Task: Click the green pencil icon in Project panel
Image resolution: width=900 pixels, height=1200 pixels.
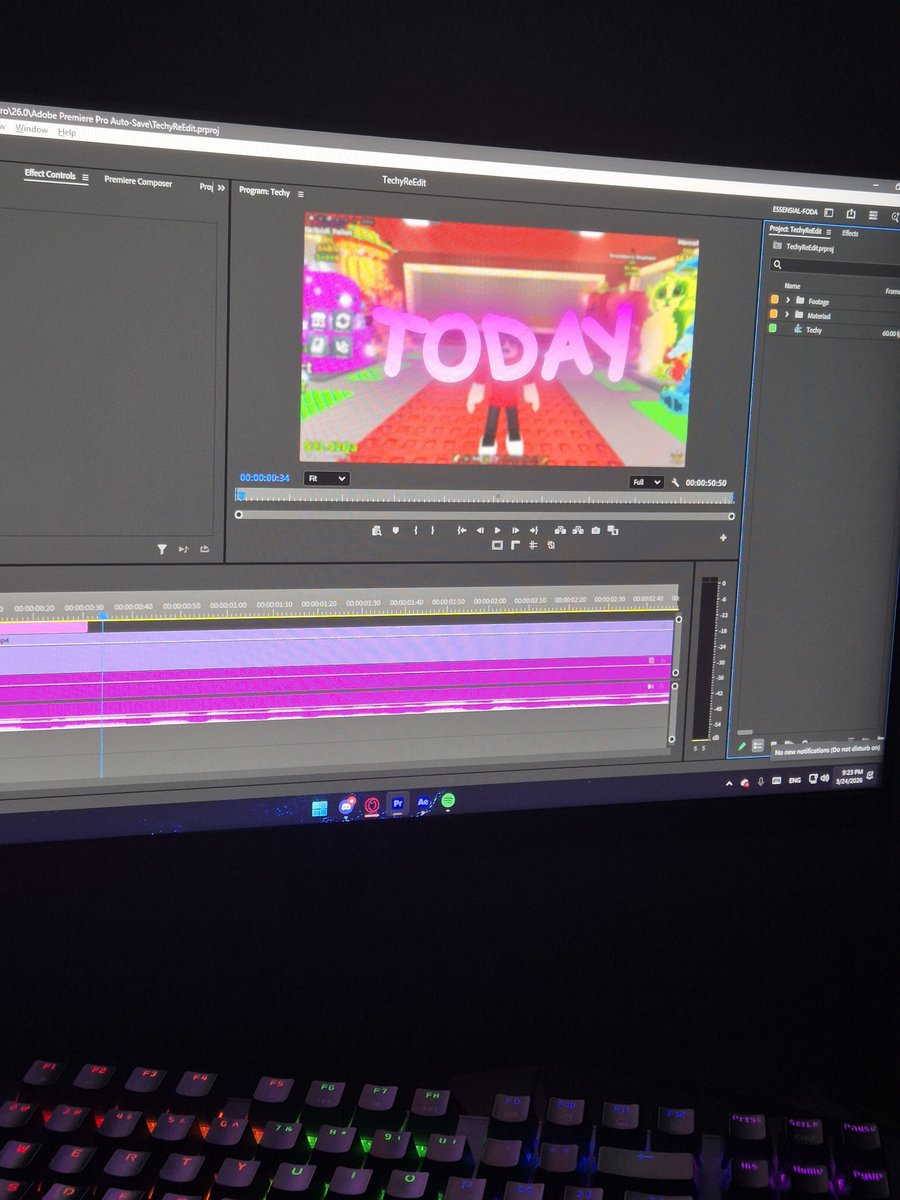Action: 742,745
